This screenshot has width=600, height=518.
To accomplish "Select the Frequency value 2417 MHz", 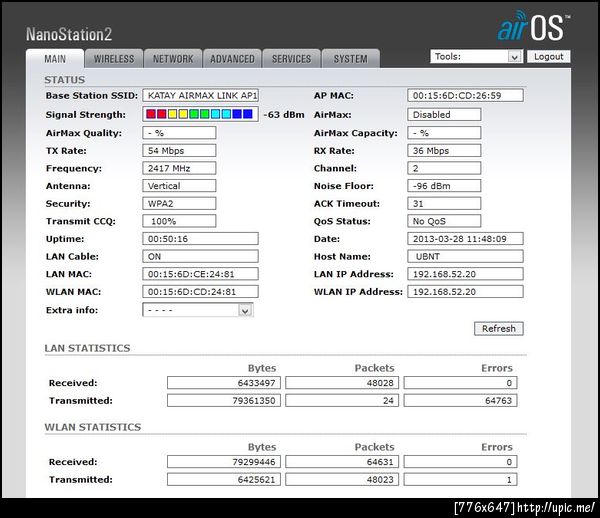I will (x=179, y=168).
